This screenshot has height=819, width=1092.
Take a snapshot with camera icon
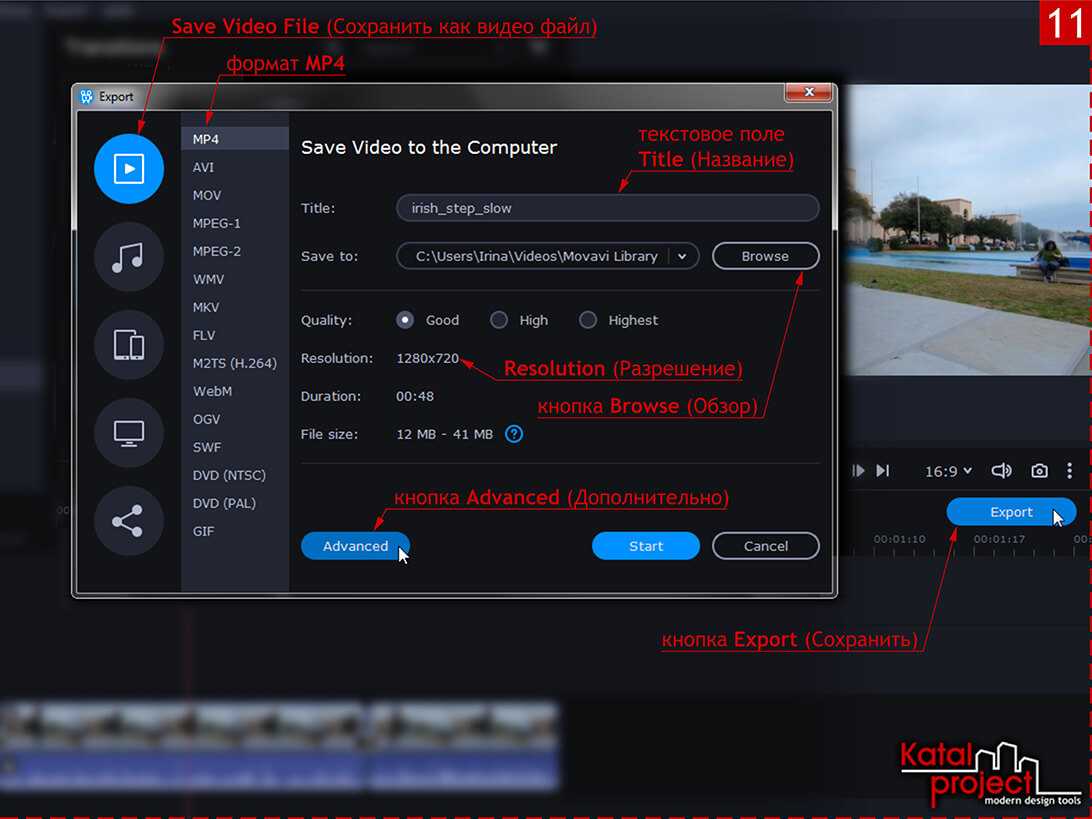coord(1040,471)
